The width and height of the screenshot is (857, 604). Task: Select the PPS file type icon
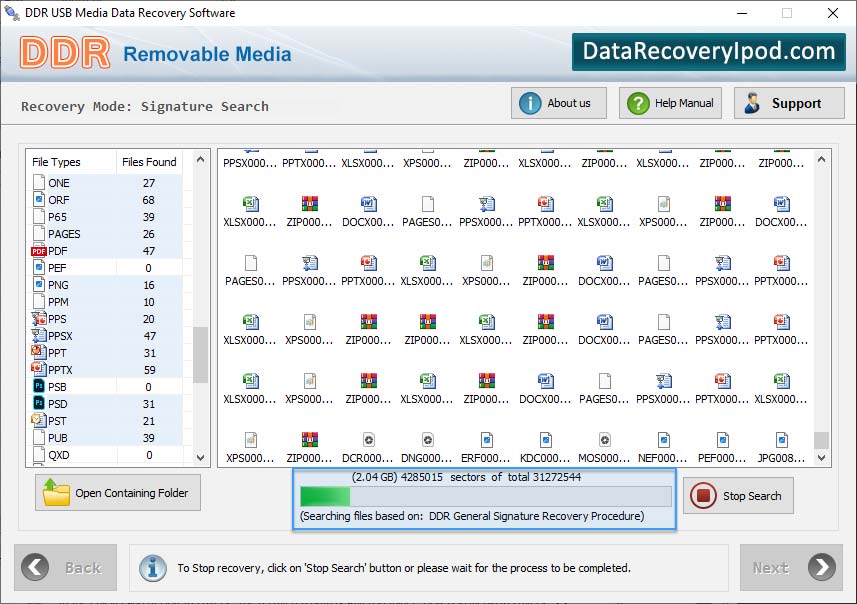point(39,319)
